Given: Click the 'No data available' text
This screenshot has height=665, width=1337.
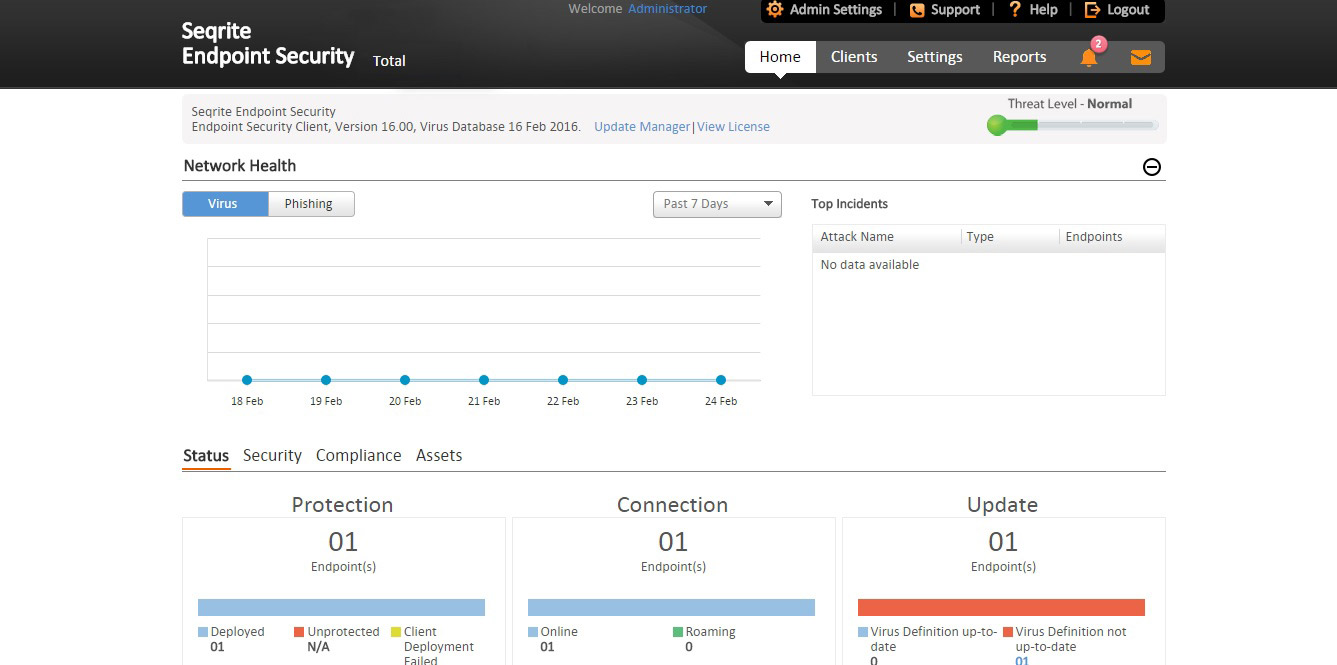Looking at the screenshot, I should 869,265.
